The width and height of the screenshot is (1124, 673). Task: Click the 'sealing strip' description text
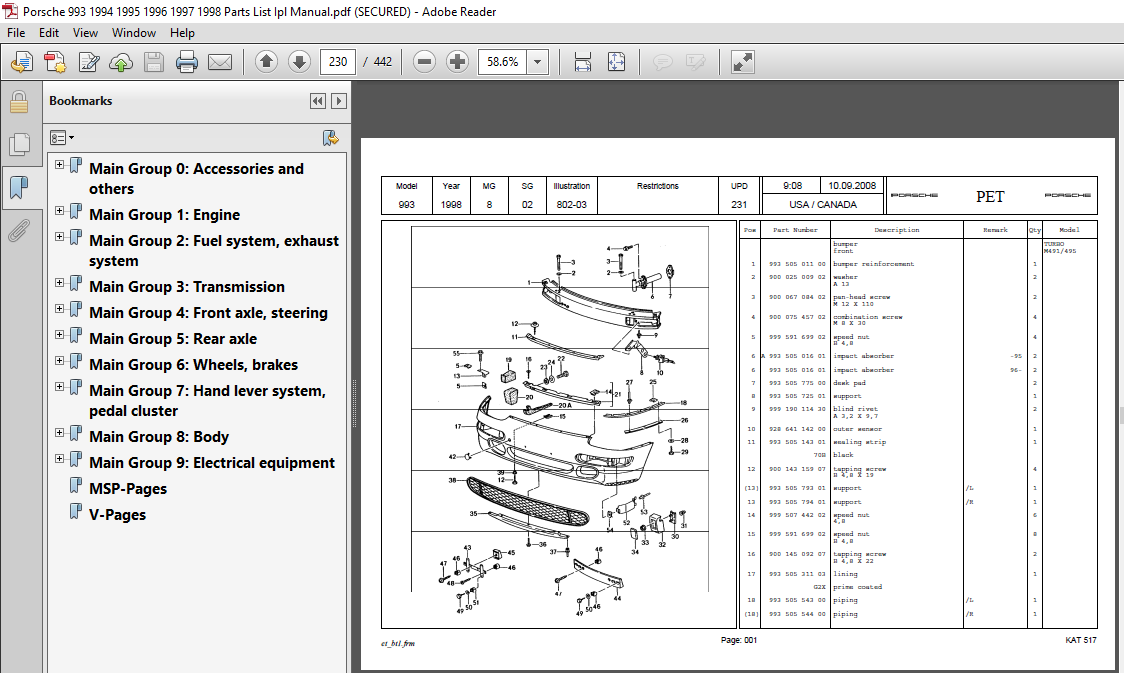pos(859,442)
